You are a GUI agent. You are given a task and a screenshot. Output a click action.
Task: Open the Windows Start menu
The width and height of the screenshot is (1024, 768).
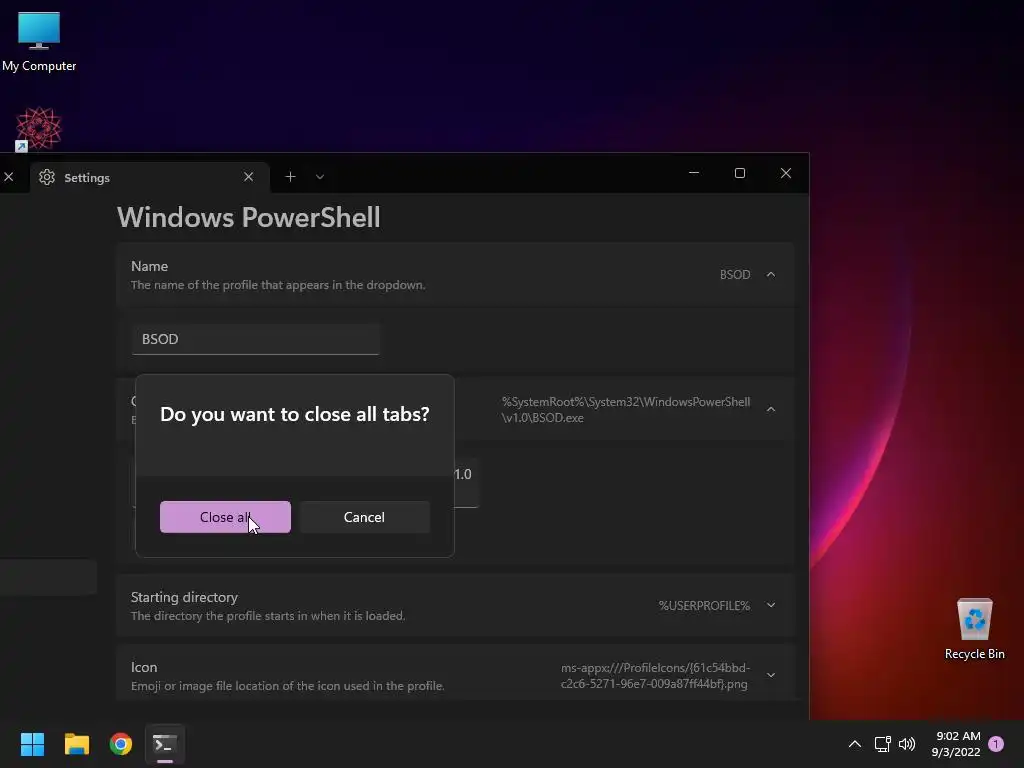pos(32,744)
